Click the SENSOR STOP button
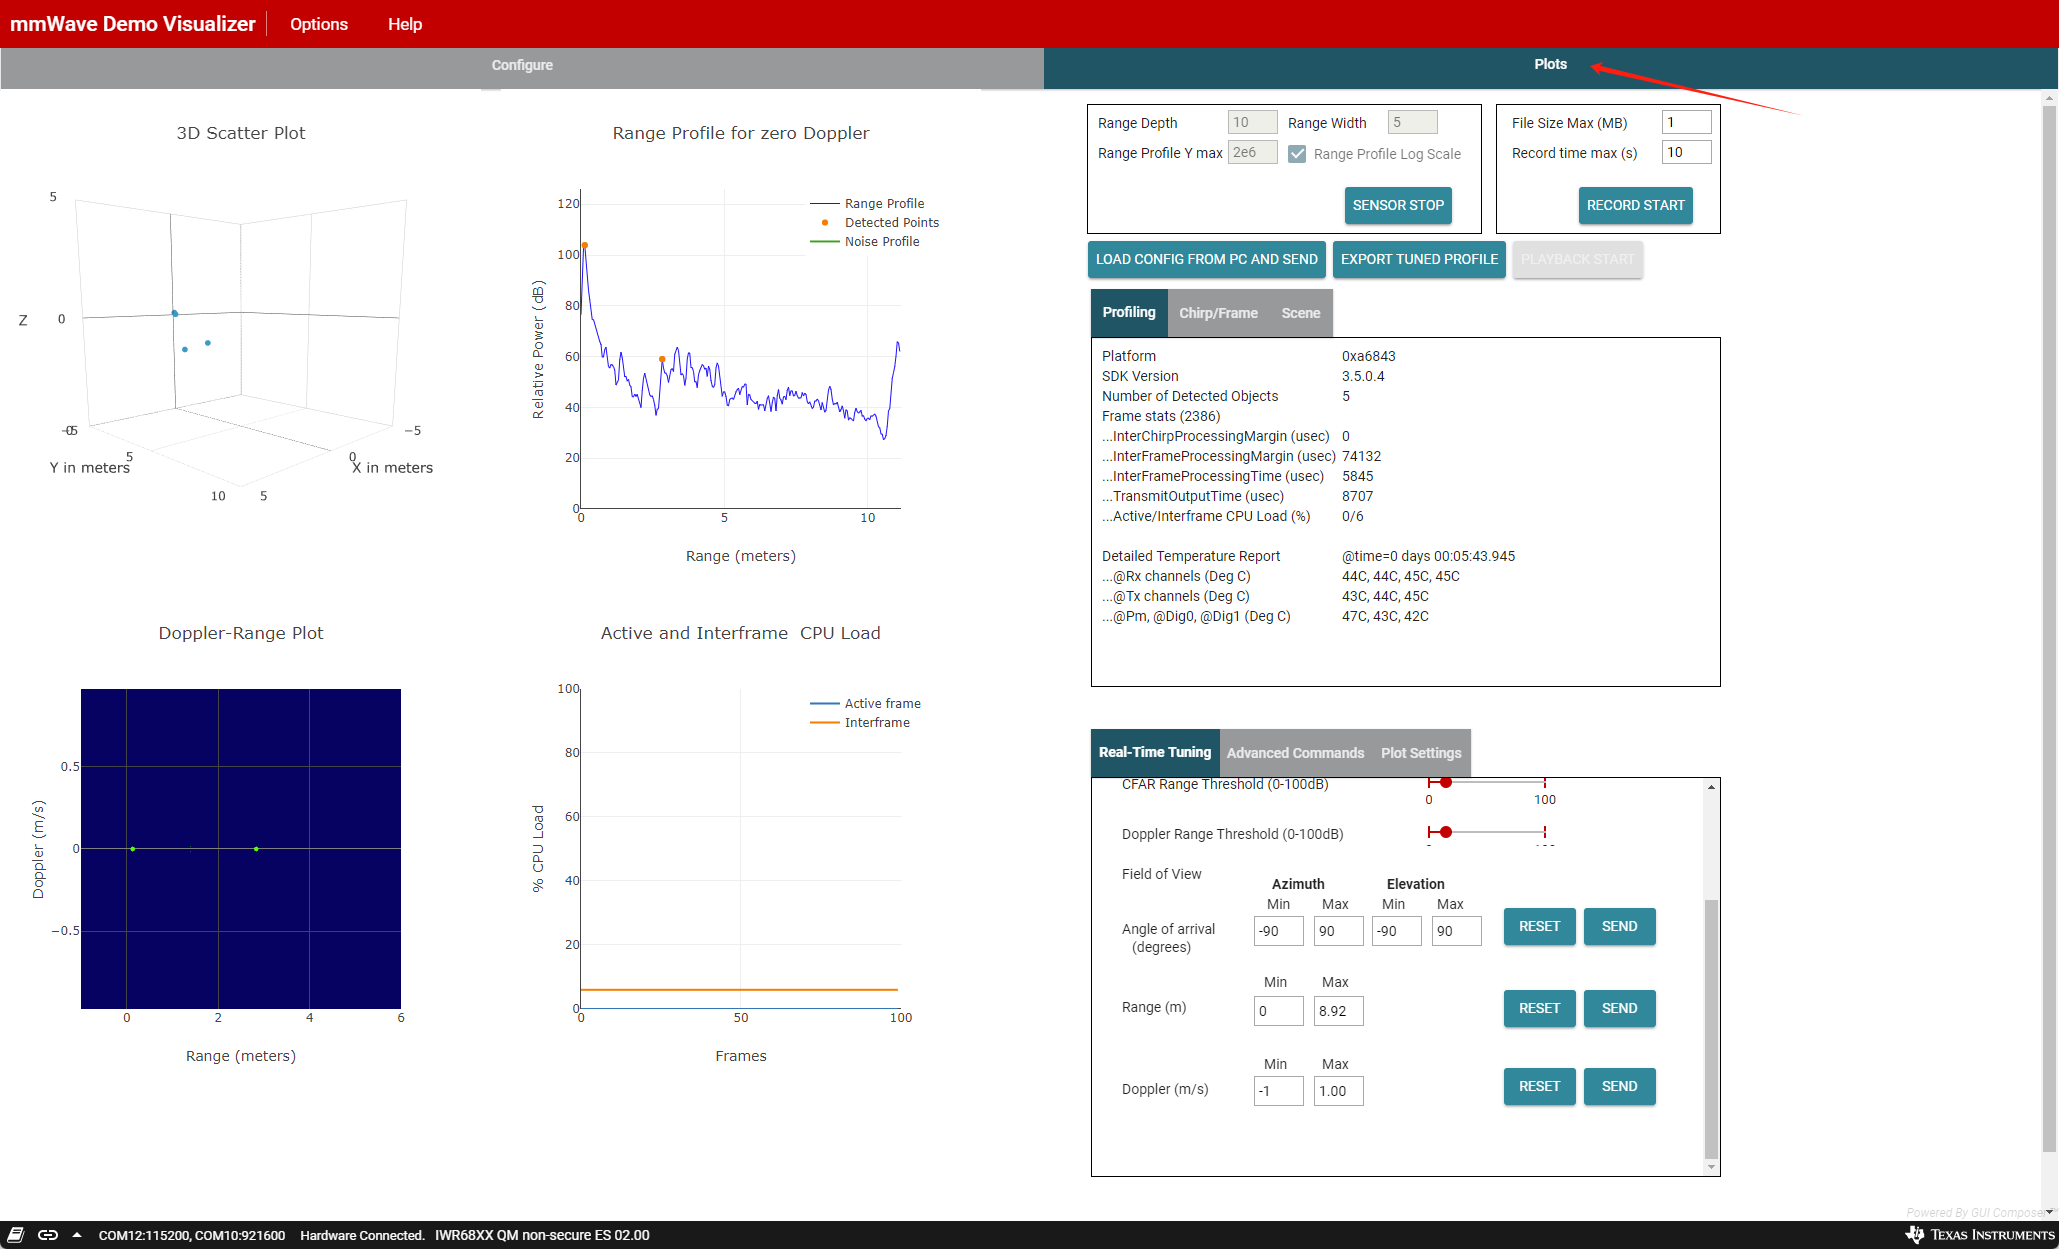Image resolution: width=2059 pixels, height=1249 pixels. tap(1397, 205)
